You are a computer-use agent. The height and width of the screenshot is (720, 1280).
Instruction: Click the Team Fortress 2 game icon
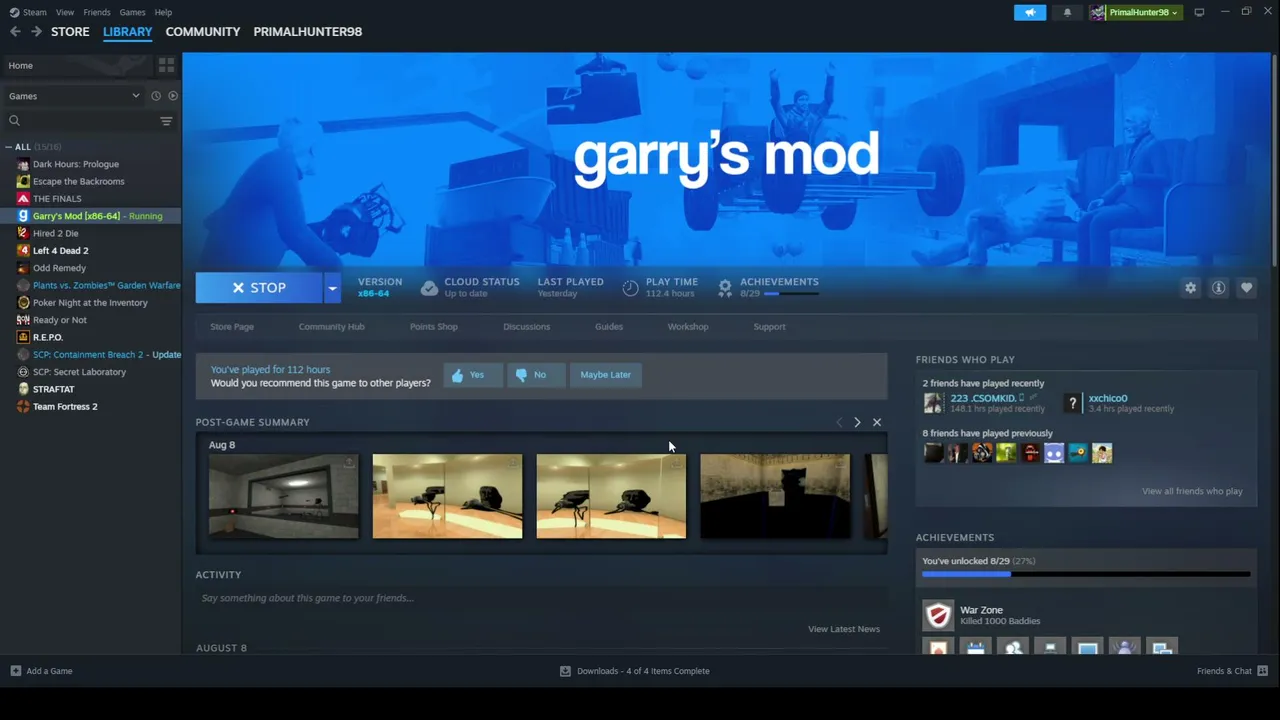pyautogui.click(x=23, y=407)
